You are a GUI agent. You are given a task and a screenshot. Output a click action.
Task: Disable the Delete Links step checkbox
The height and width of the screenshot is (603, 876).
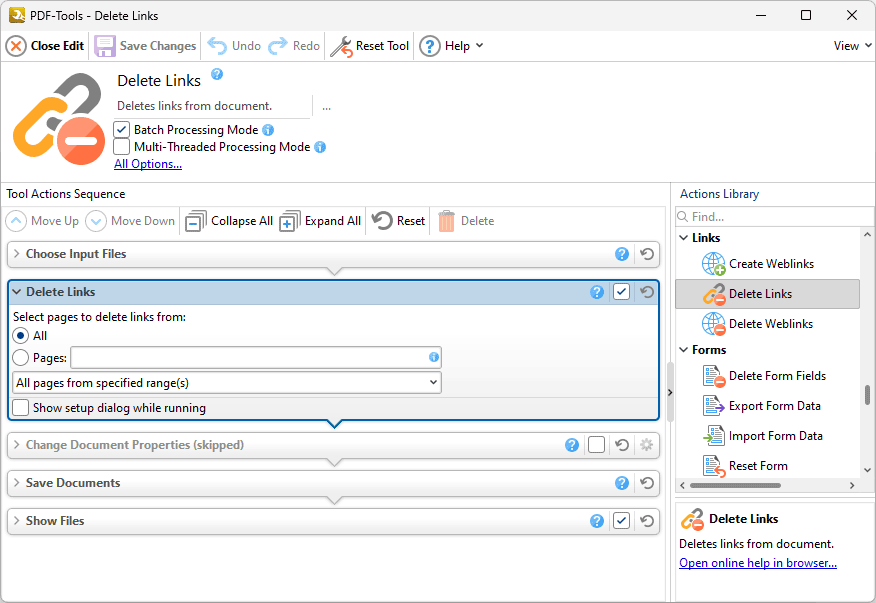pos(621,292)
